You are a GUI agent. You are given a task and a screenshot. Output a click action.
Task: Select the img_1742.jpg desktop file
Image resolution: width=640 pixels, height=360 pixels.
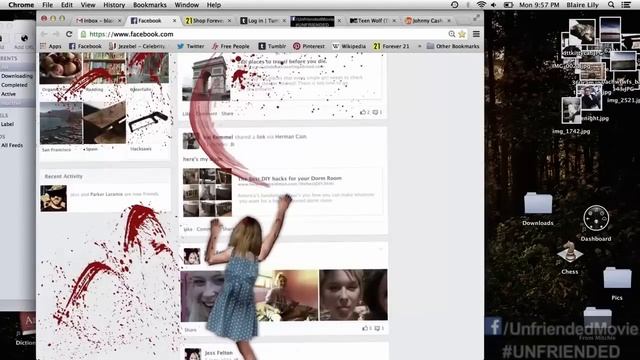coord(571,116)
